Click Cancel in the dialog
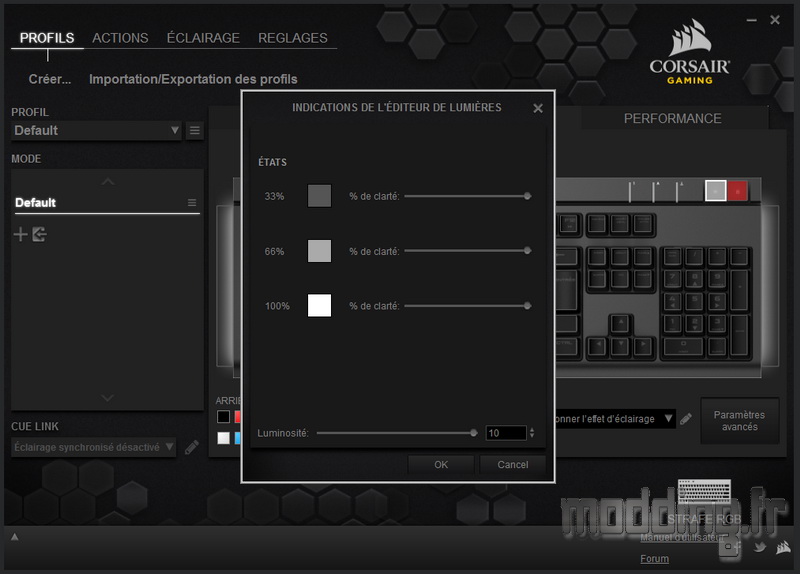The height and width of the screenshot is (574, 800). [513, 465]
